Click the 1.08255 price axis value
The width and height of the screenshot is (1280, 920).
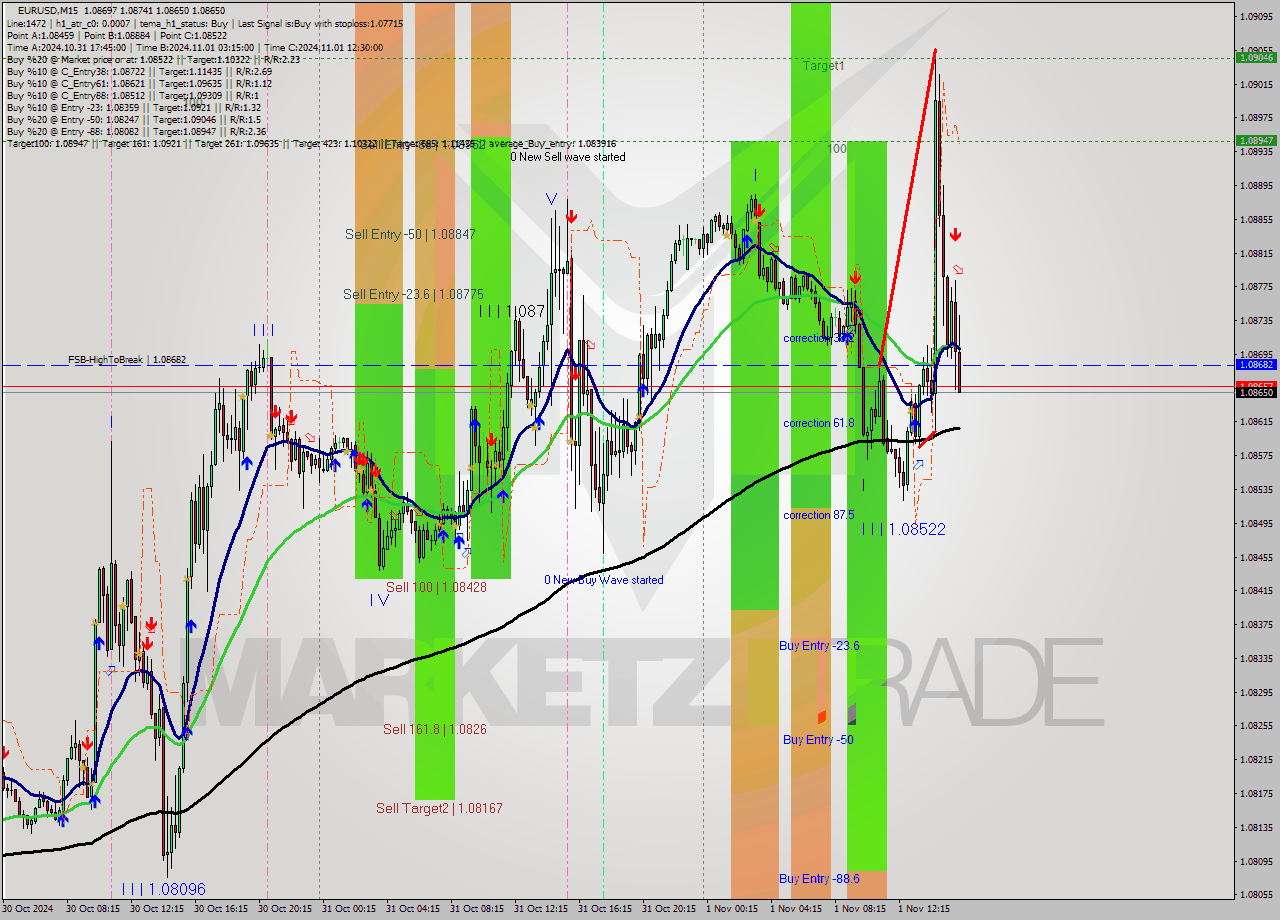pyautogui.click(x=1256, y=726)
